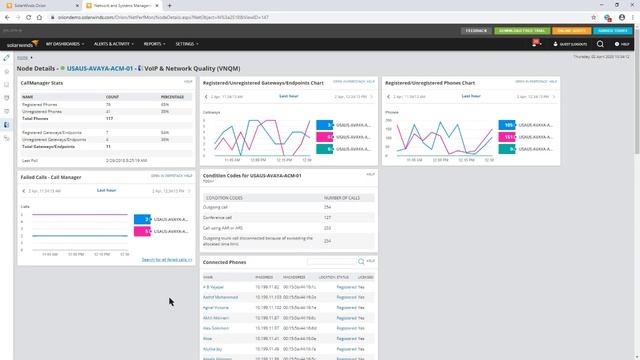Click the fifth icon in the left sidebar

[x=7, y=111]
